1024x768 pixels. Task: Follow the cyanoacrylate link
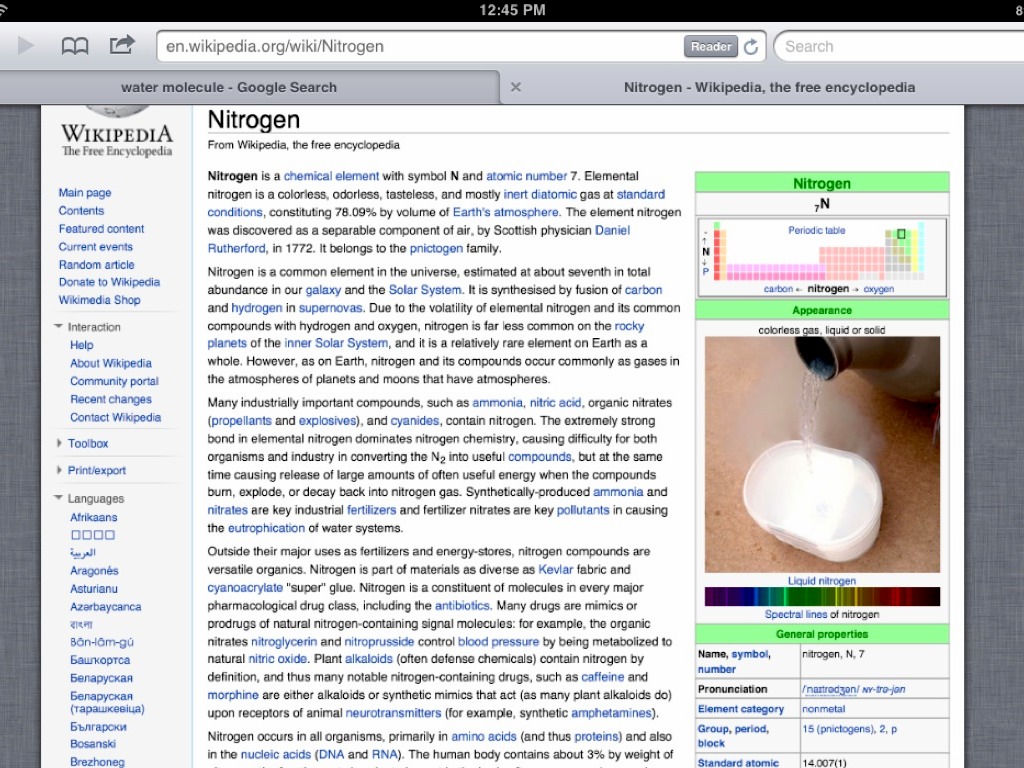245,588
